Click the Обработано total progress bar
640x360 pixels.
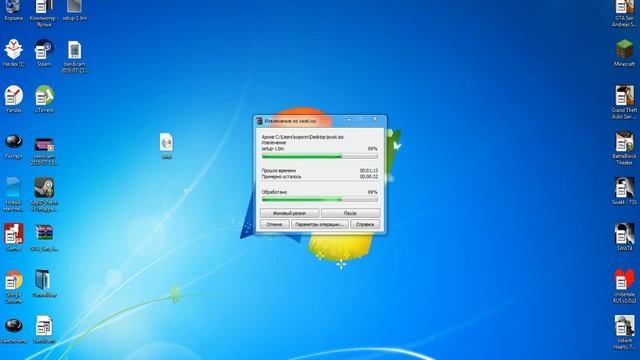320,199
